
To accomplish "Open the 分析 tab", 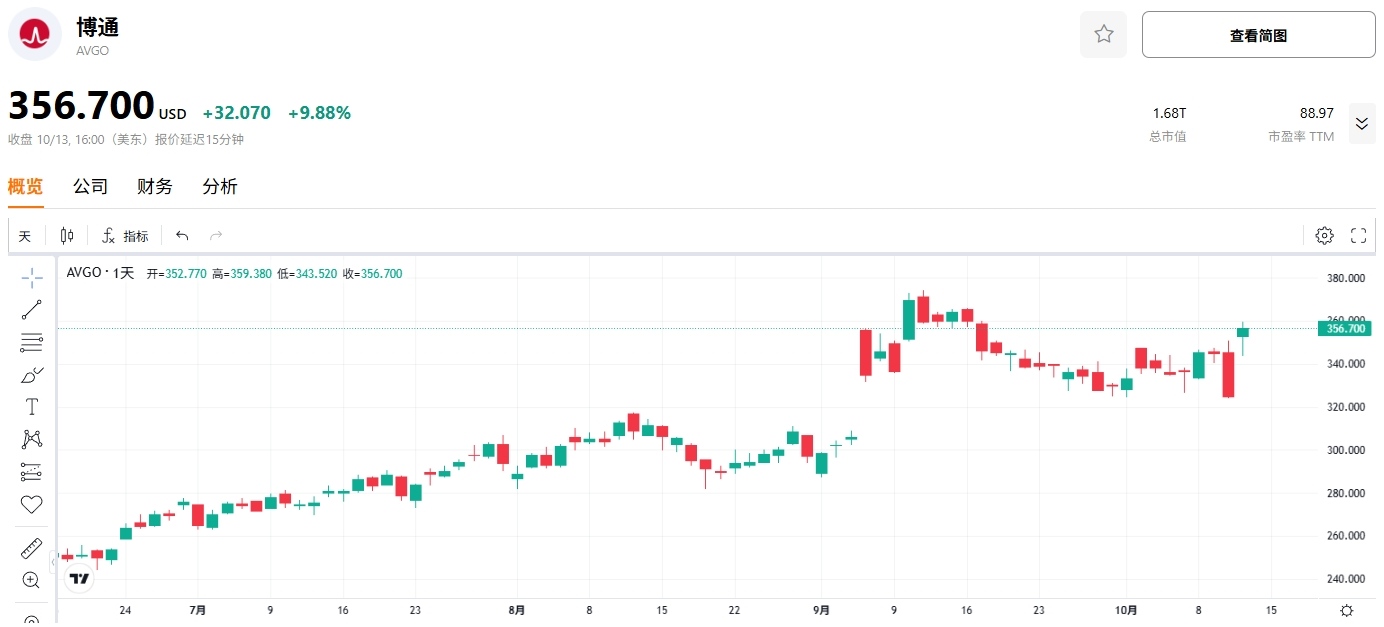I will (x=220, y=187).
